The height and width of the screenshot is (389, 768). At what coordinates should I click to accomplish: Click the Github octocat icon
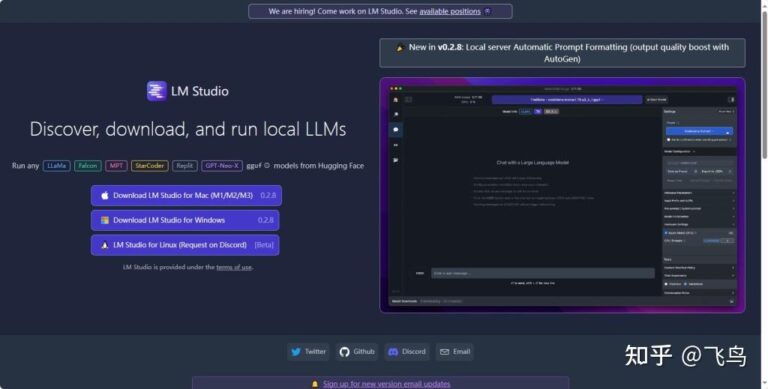[x=344, y=352]
